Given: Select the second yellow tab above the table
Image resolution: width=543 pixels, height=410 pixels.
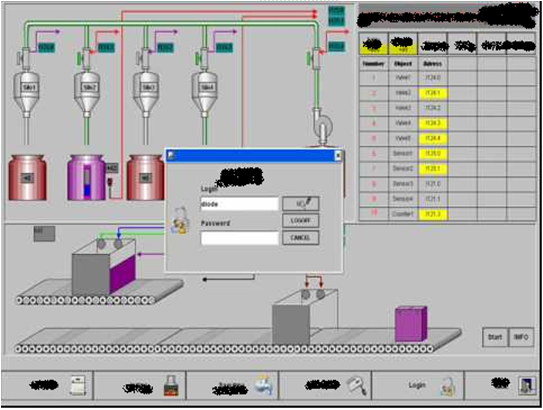Looking at the screenshot, I should point(403,44).
